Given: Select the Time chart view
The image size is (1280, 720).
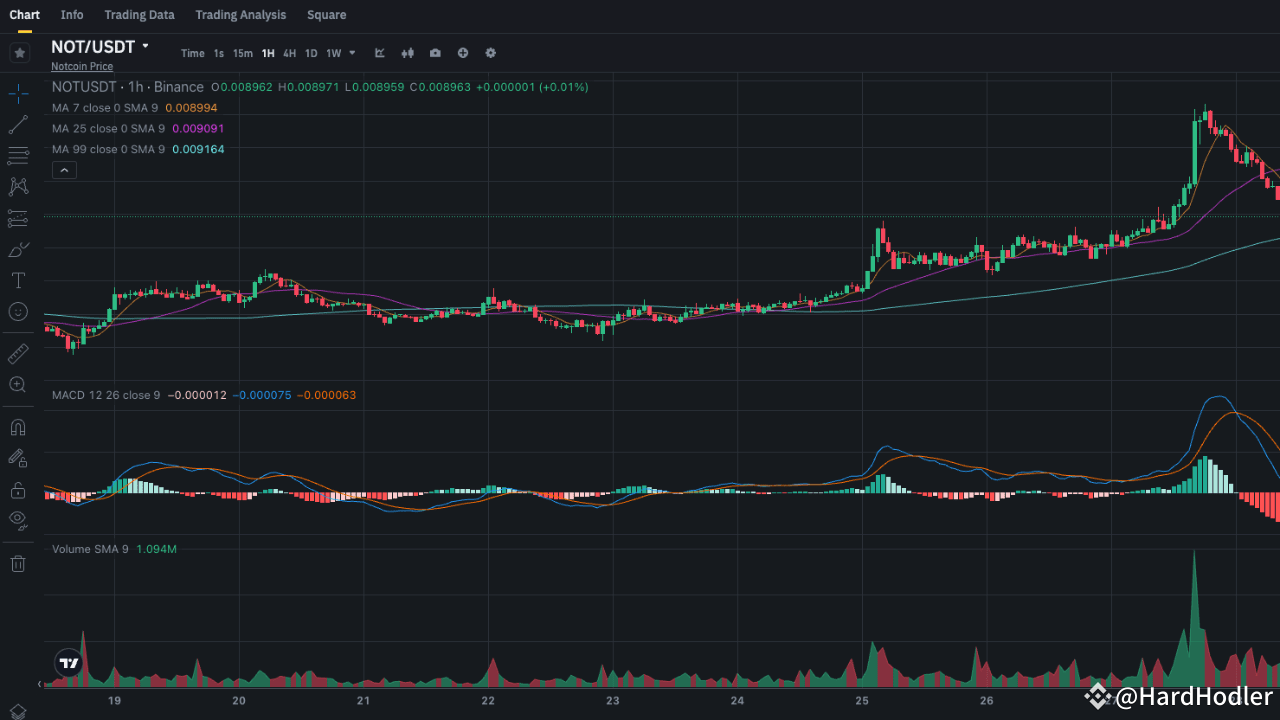Looking at the screenshot, I should point(192,53).
